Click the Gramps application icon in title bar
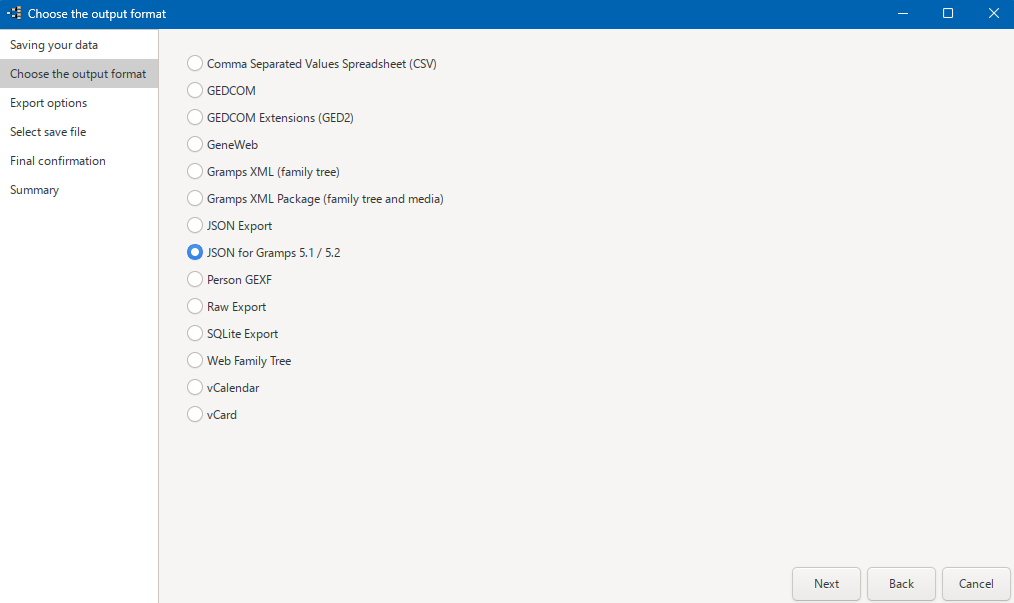This screenshot has height=603, width=1014. coord(14,13)
